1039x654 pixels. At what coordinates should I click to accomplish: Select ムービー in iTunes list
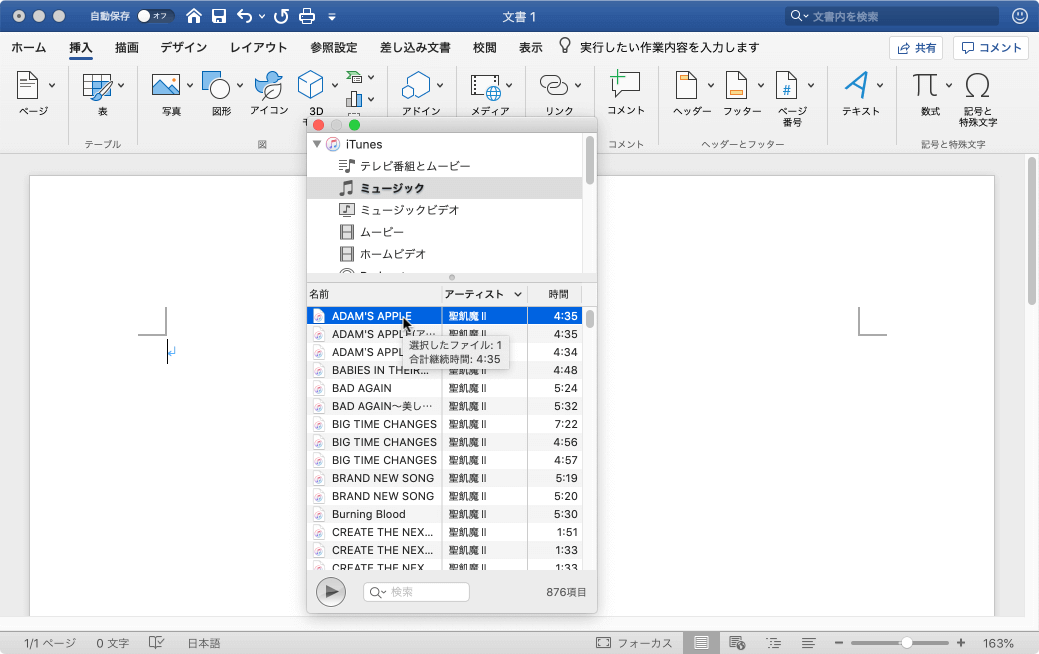445,232
